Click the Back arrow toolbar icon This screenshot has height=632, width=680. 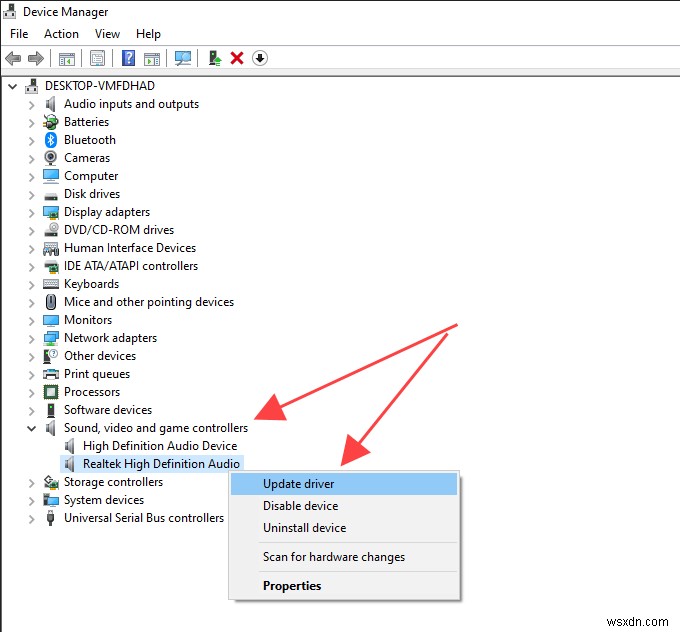click(13, 58)
